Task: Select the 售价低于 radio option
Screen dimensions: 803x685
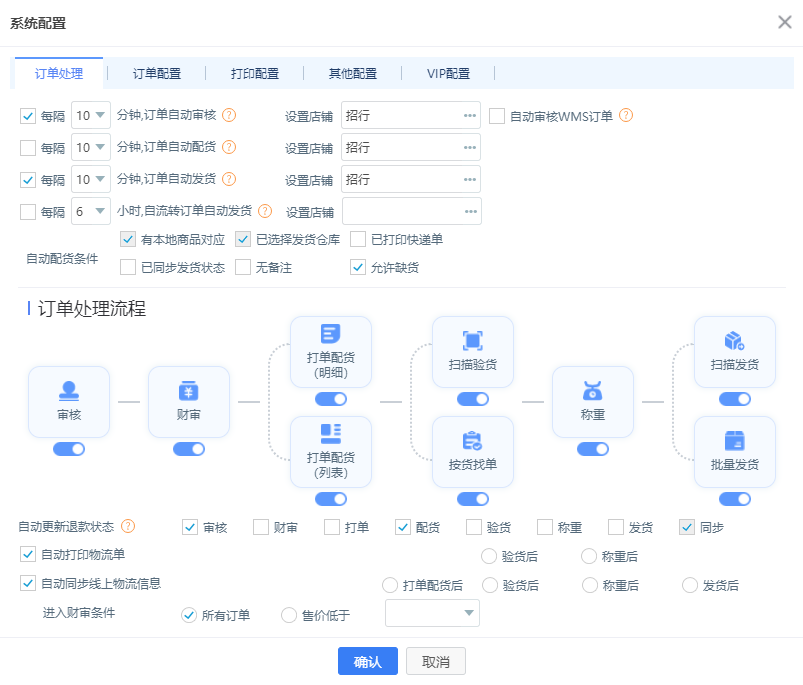Action: pos(289,615)
